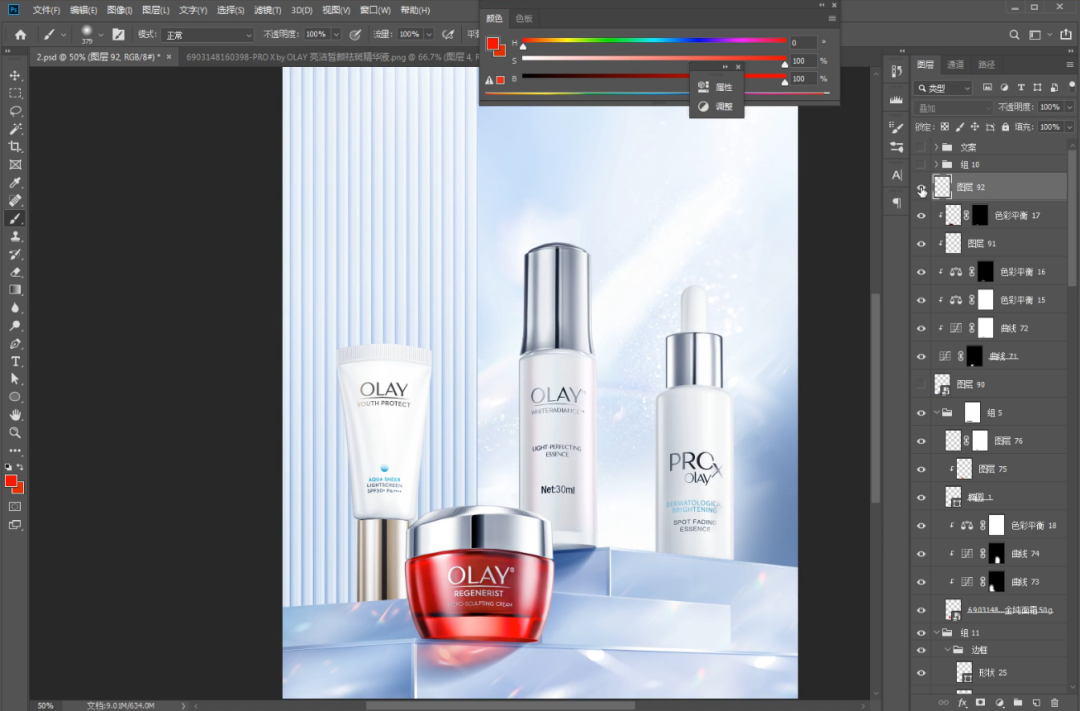Select the Crop tool
The width and height of the screenshot is (1080, 711).
[15, 147]
